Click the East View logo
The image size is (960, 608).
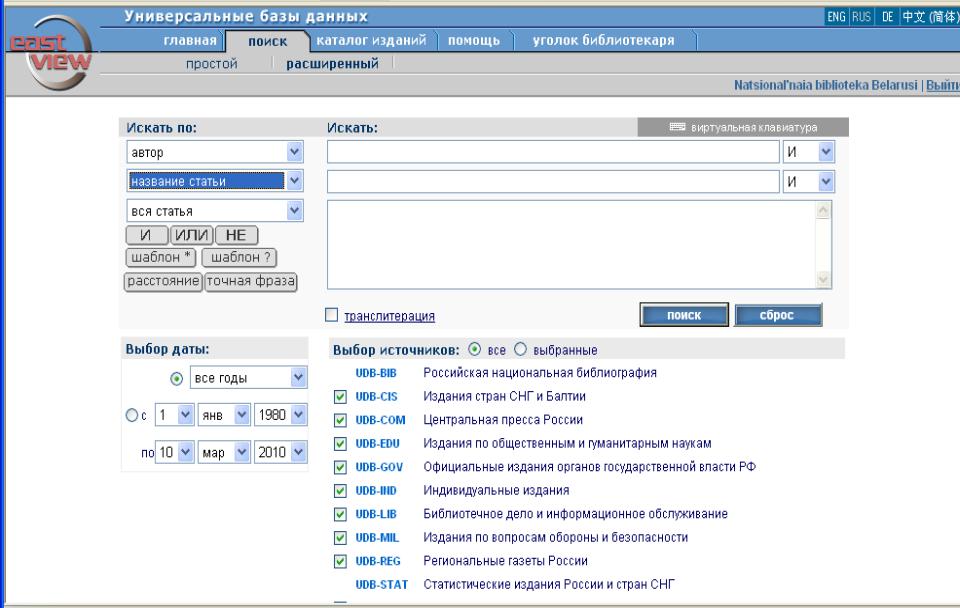pos(51,53)
